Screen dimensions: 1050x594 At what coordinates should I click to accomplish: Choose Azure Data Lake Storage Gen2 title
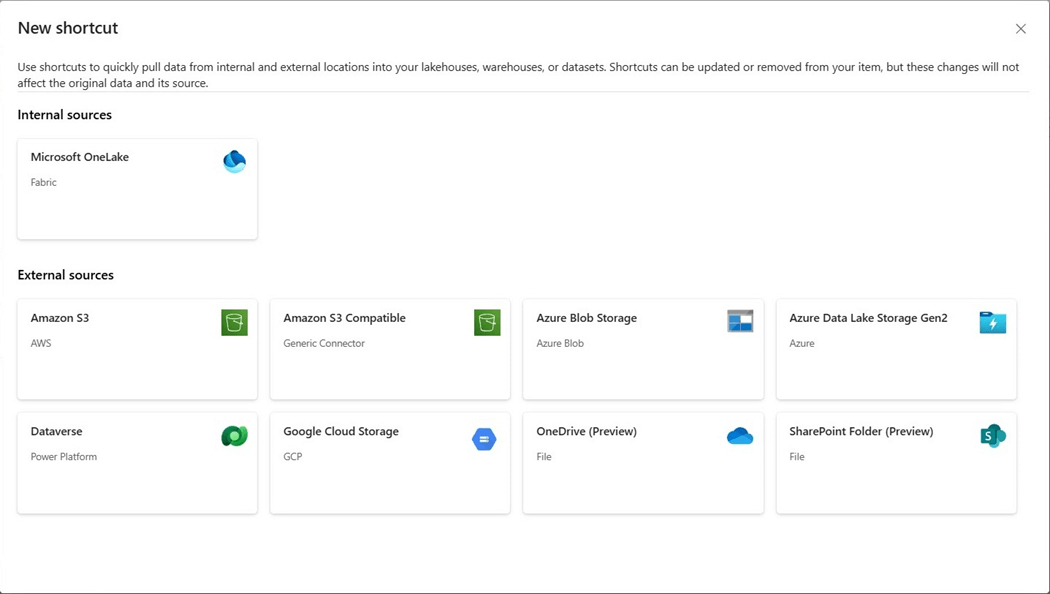868,318
